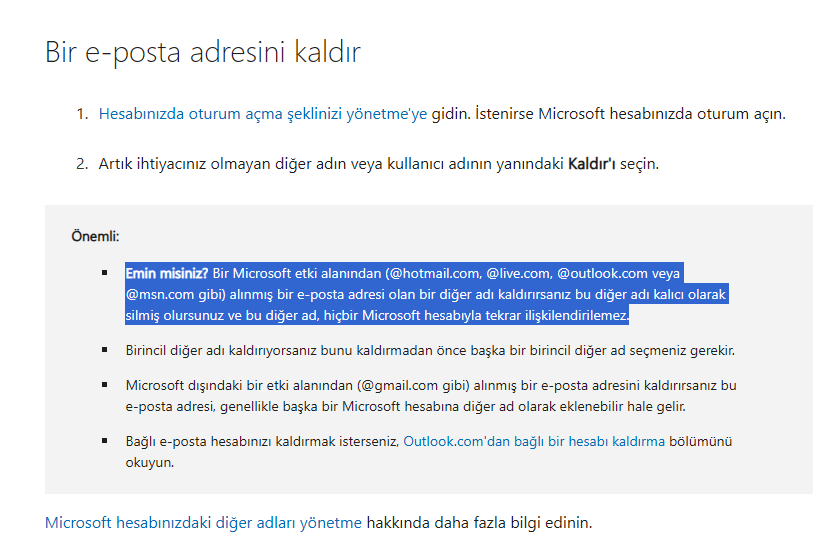The width and height of the screenshot is (838, 547).
Task: Click highlighted 'Emin misiniz?' bold text
Action: tap(166, 274)
